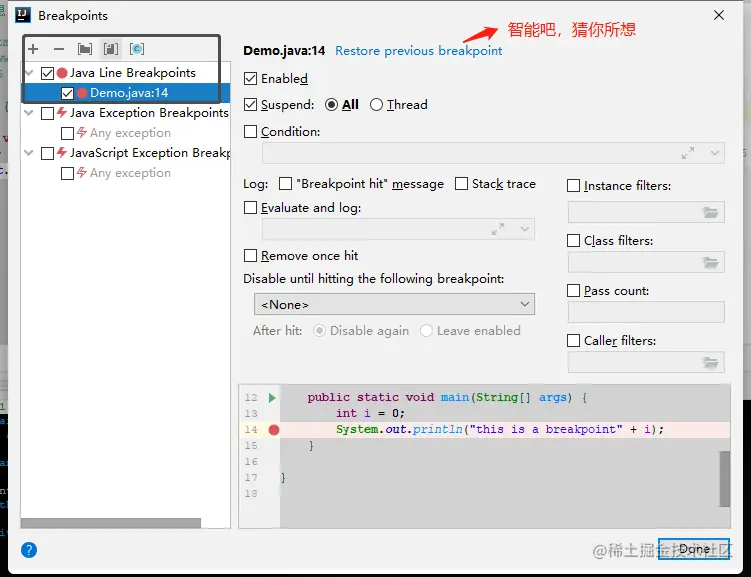The width and height of the screenshot is (751, 577).
Task: Click the Instance filters input field
Action: click(x=646, y=212)
